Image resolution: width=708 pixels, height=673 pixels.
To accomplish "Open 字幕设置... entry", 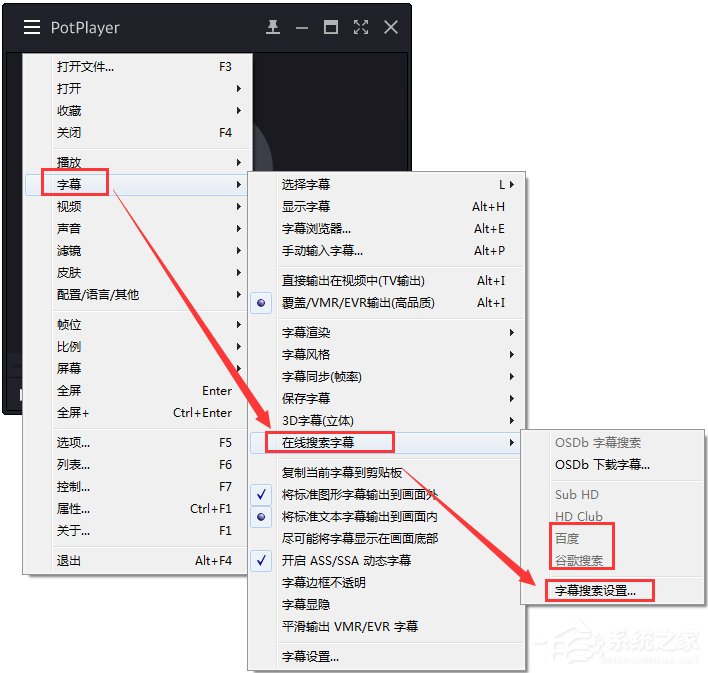I will click(x=387, y=657).
